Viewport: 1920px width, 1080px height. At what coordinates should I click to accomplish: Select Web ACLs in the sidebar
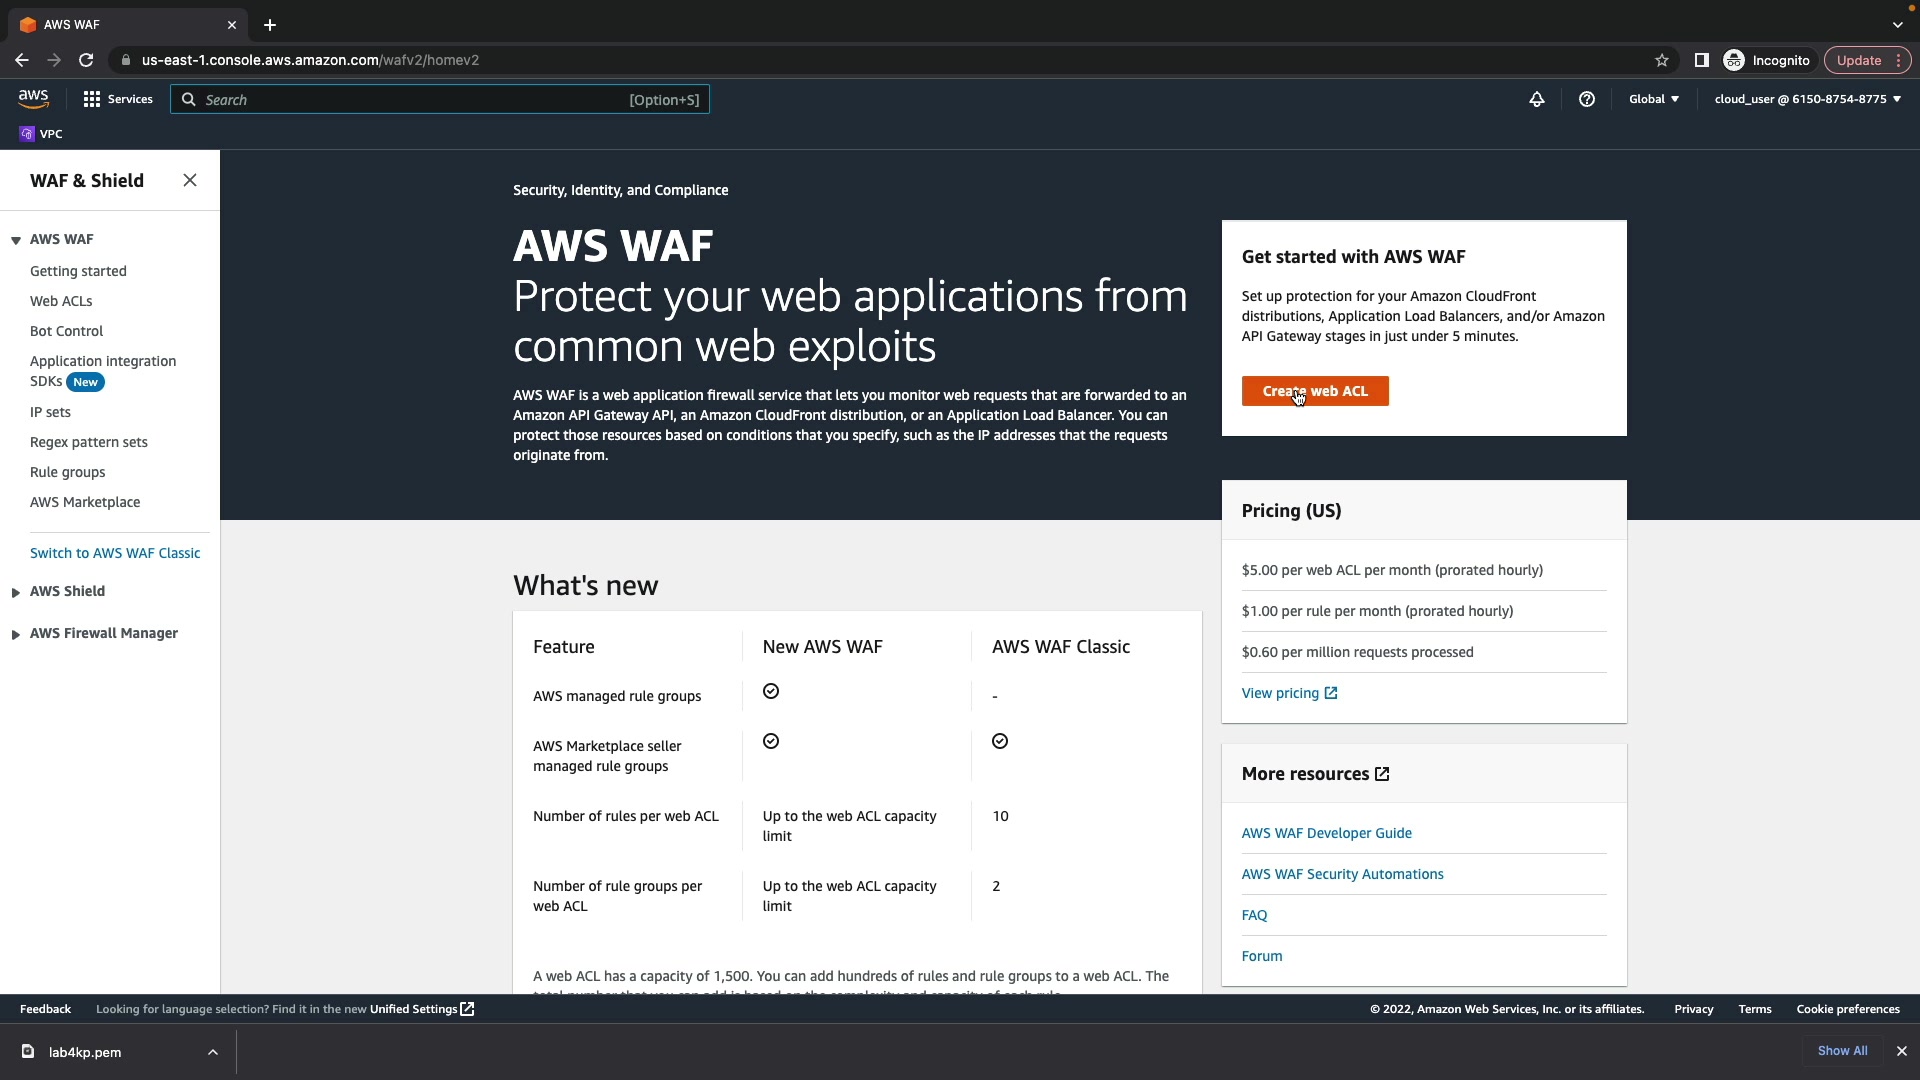click(x=61, y=301)
